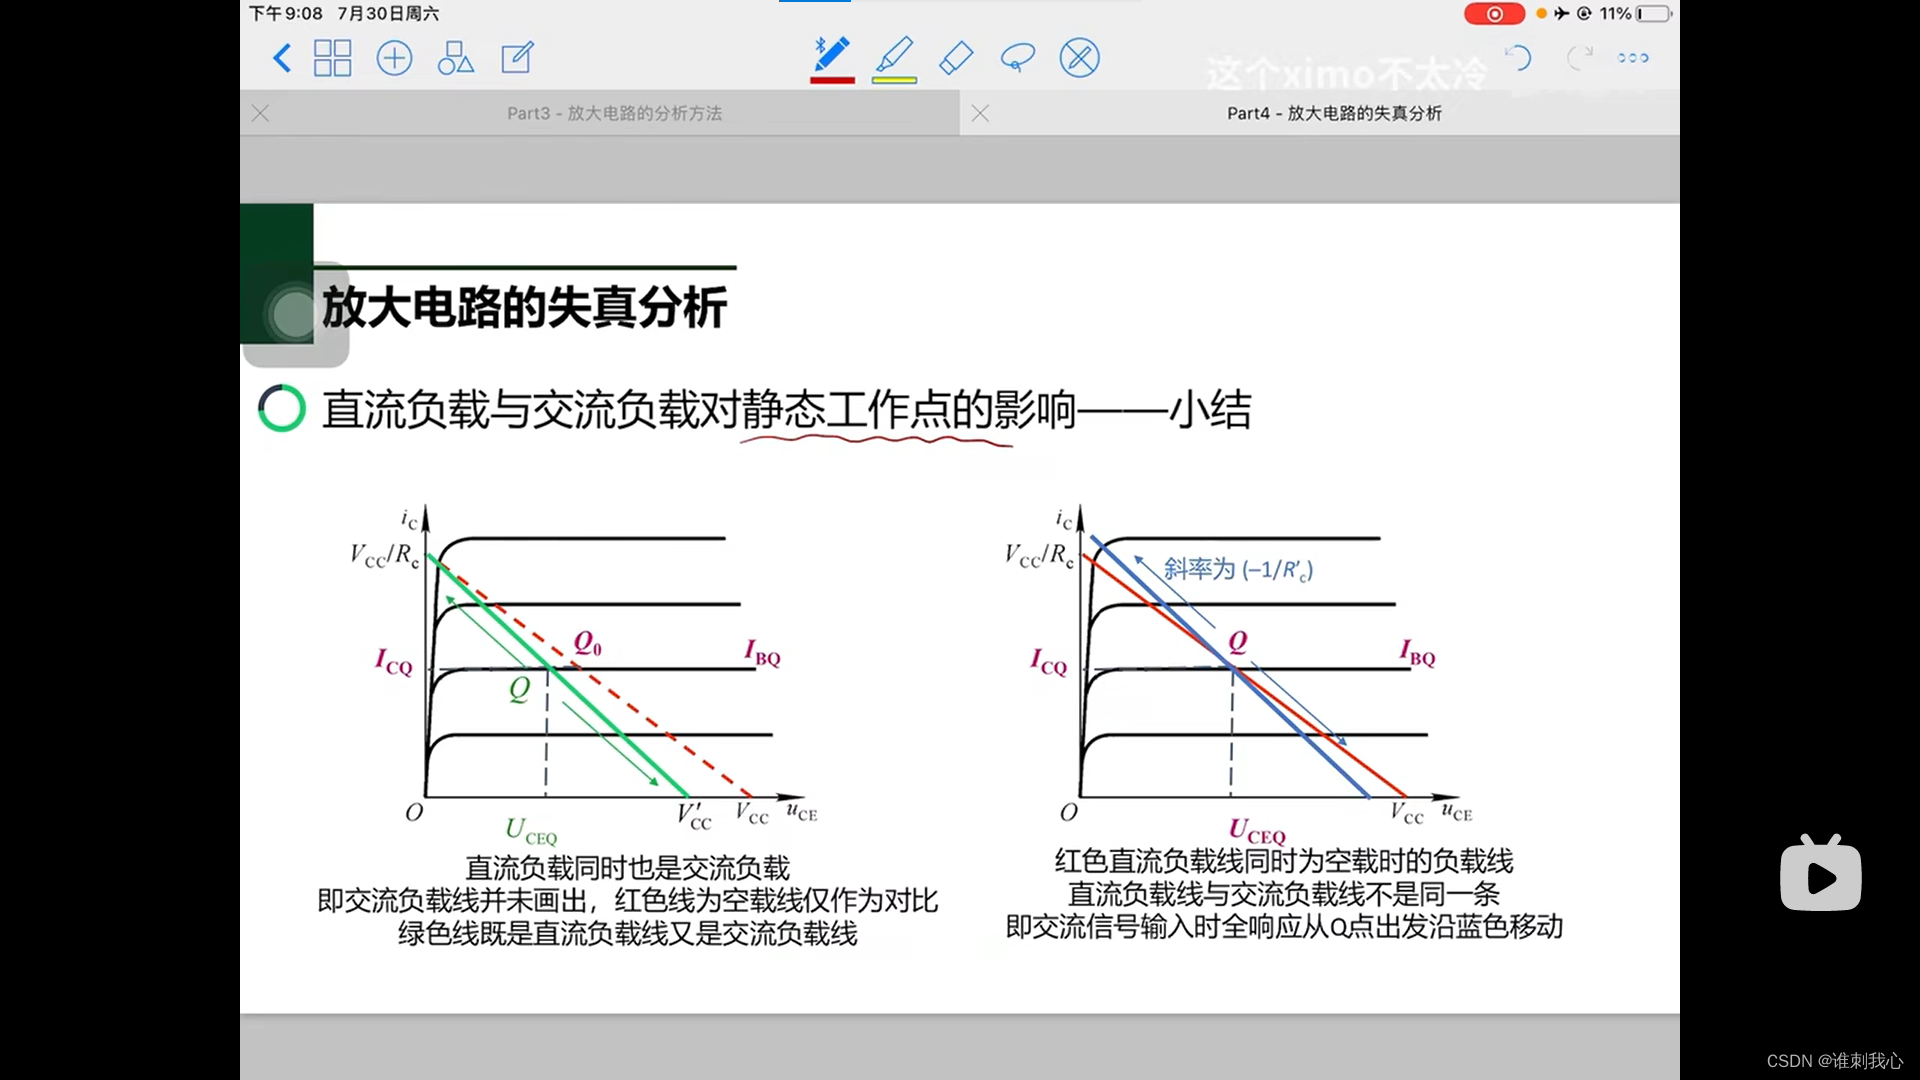The width and height of the screenshot is (1920, 1080).
Task: Redo the last undone action
Action: click(x=1579, y=58)
